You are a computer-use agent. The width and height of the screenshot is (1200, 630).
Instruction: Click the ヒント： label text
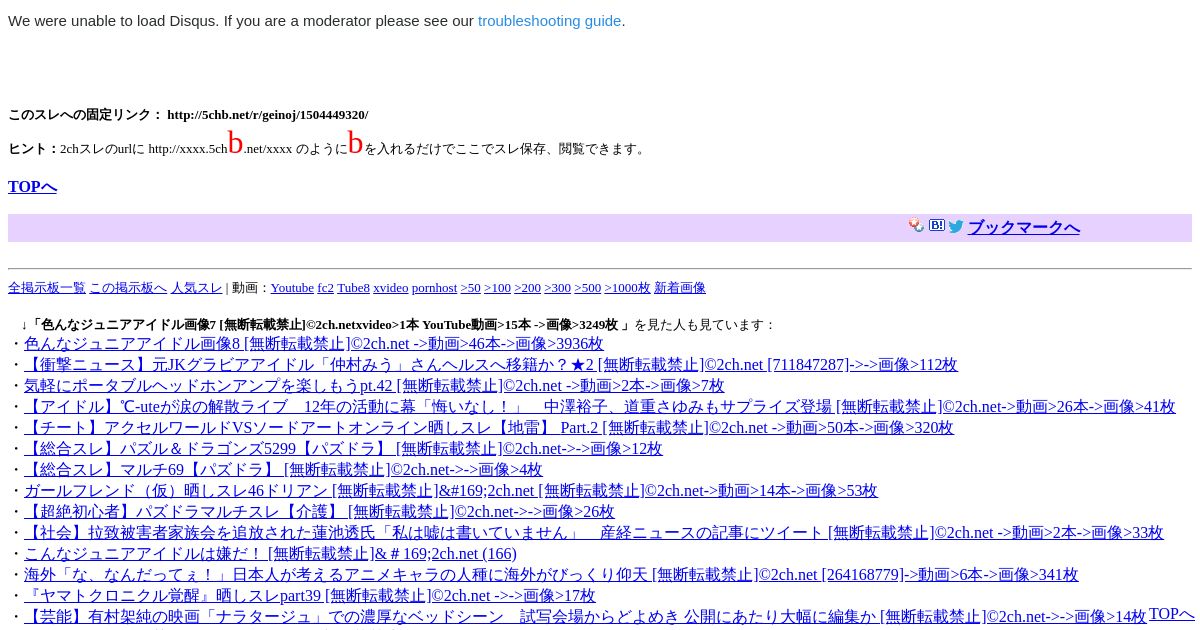(x=34, y=149)
